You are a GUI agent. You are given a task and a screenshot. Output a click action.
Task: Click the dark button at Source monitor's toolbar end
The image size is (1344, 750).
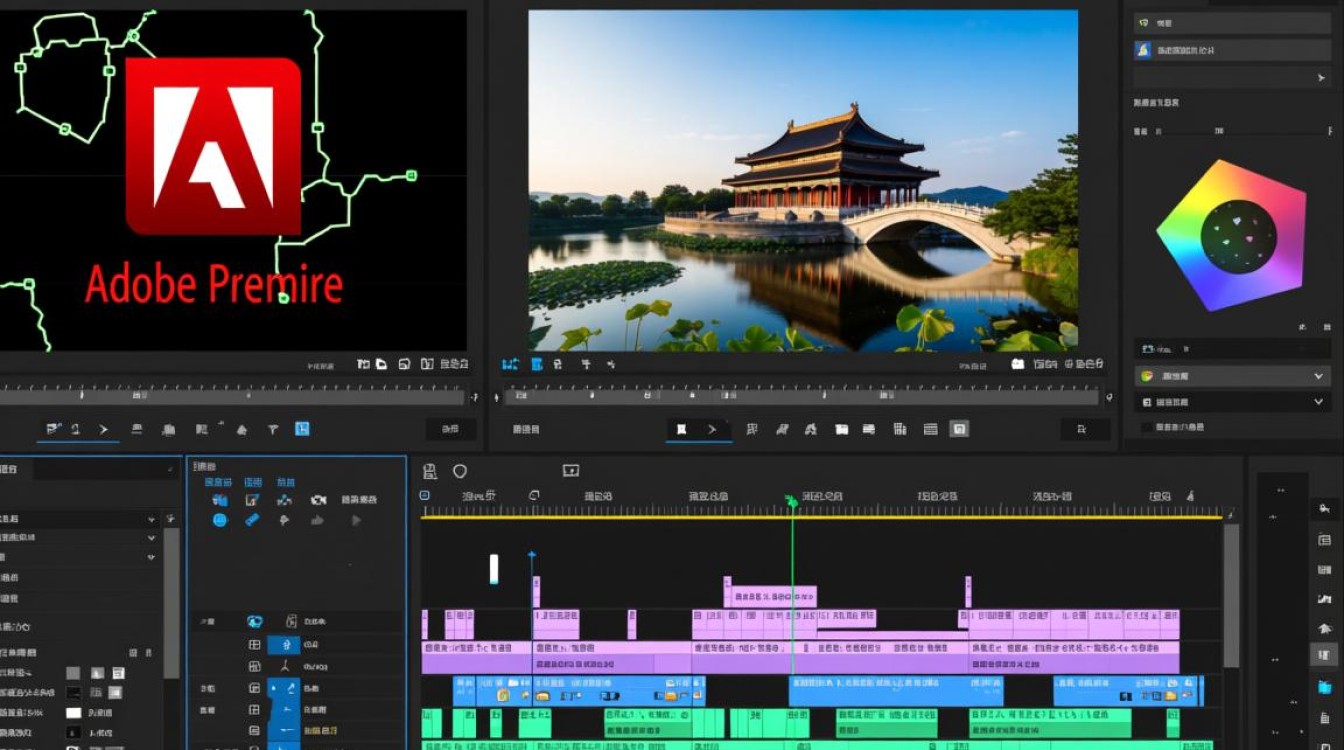pyautogui.click(x=451, y=429)
